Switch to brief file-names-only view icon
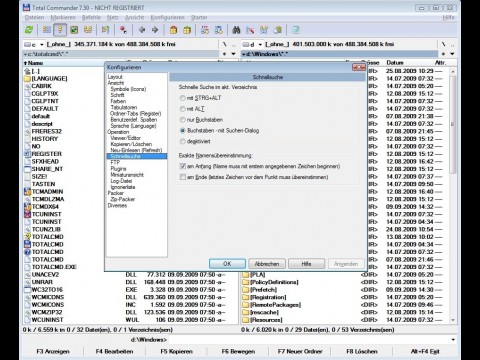Screen dimensions: 480x360 (47, 30)
